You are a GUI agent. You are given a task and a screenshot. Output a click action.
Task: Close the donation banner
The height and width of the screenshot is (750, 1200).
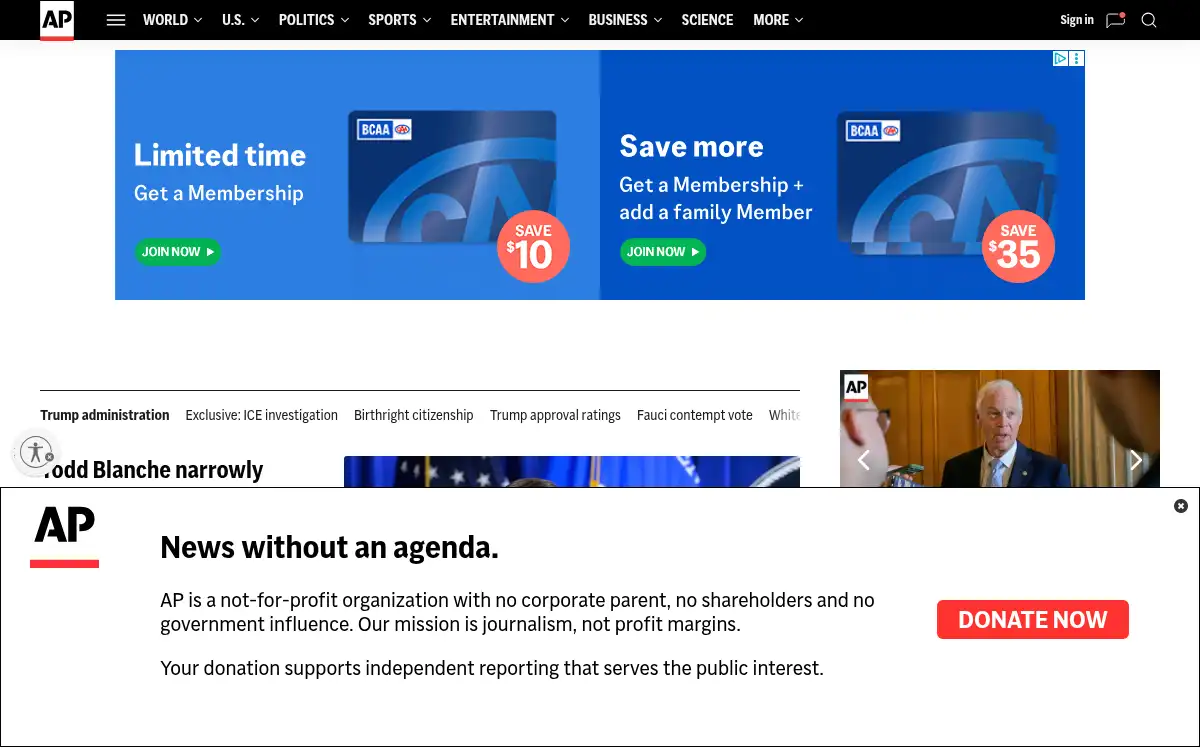click(x=1181, y=506)
